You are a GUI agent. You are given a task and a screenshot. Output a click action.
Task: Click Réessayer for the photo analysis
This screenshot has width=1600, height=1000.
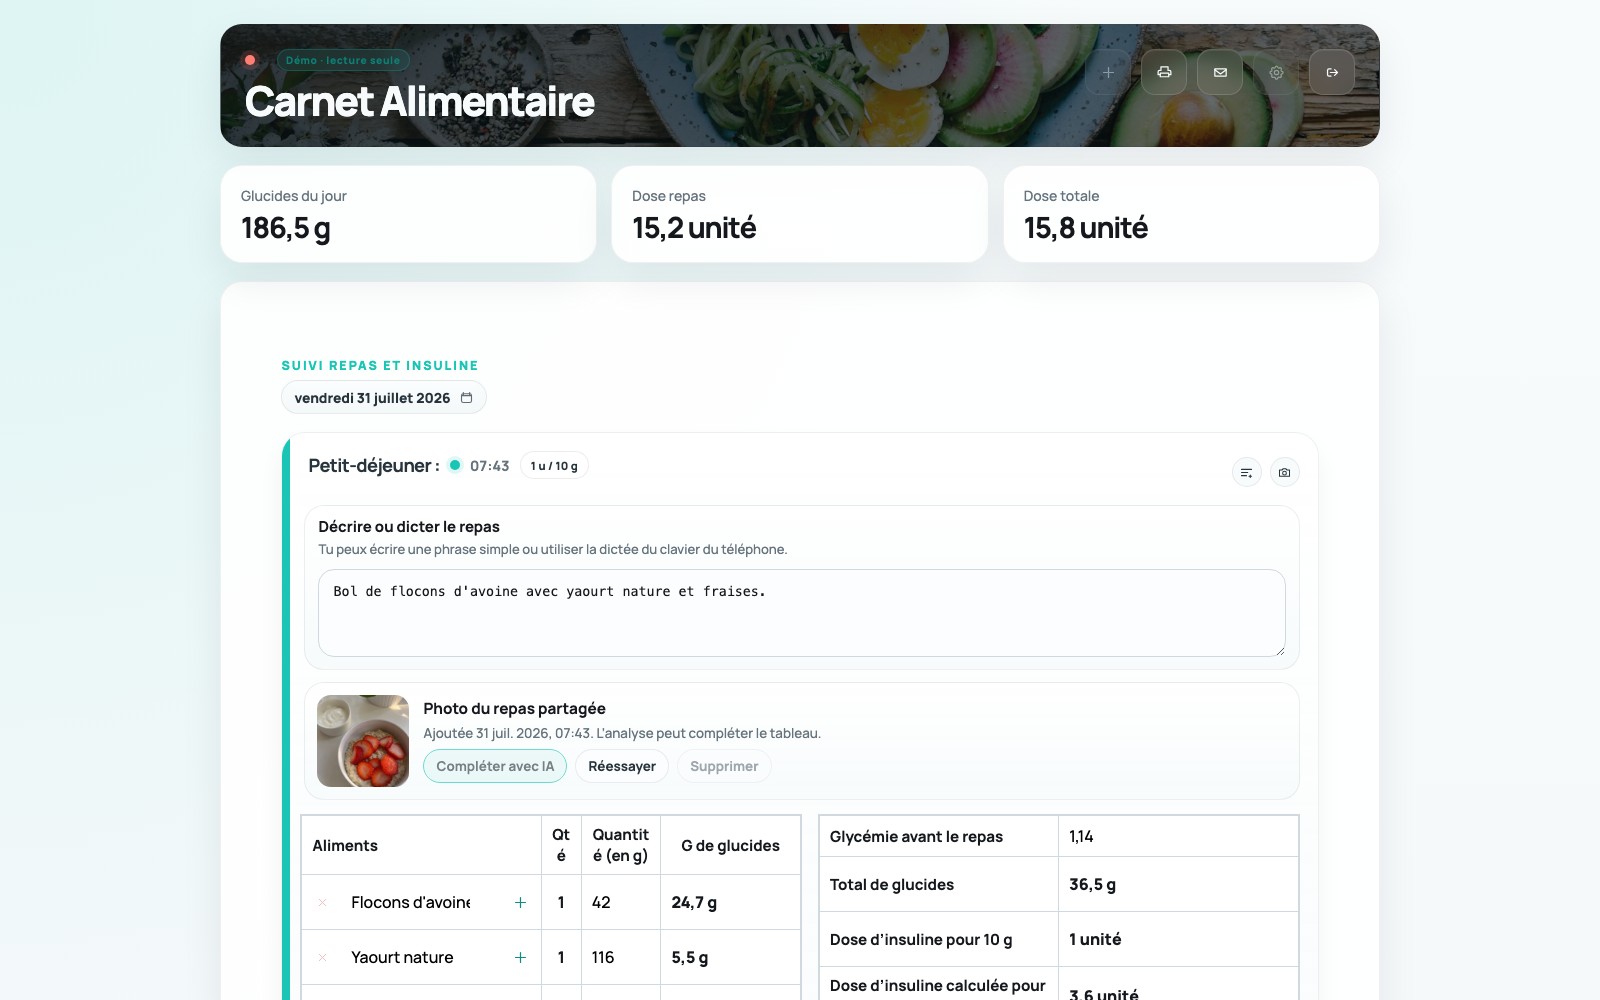(x=622, y=766)
